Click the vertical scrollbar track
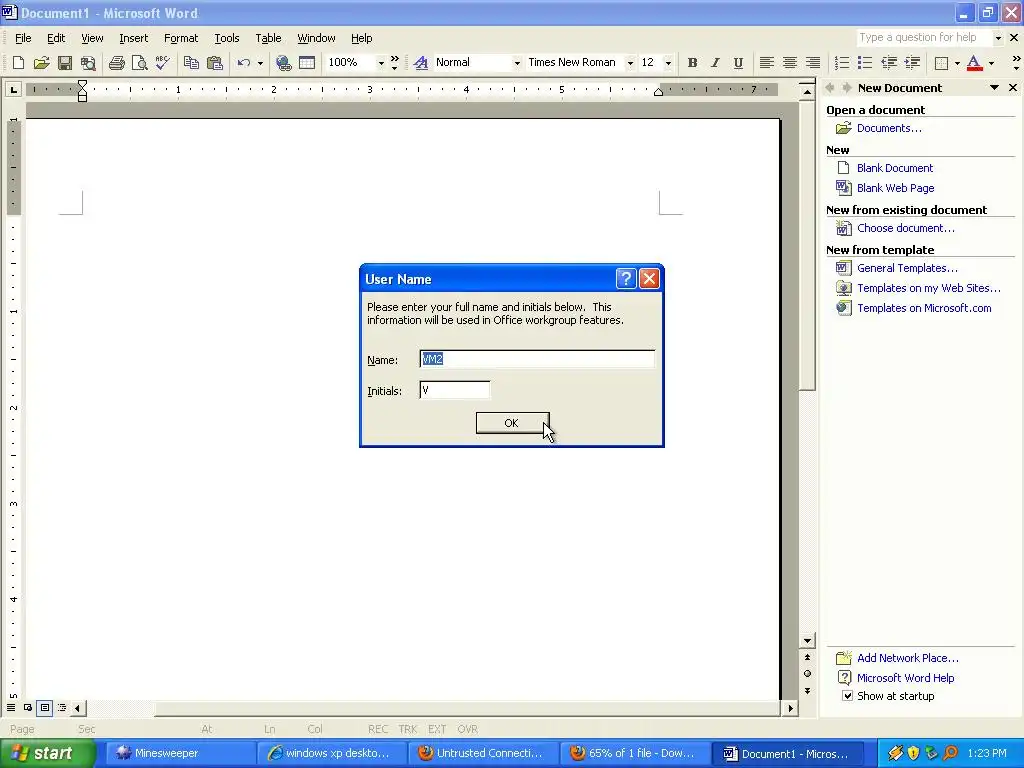This screenshot has height=768, width=1024. [x=807, y=509]
